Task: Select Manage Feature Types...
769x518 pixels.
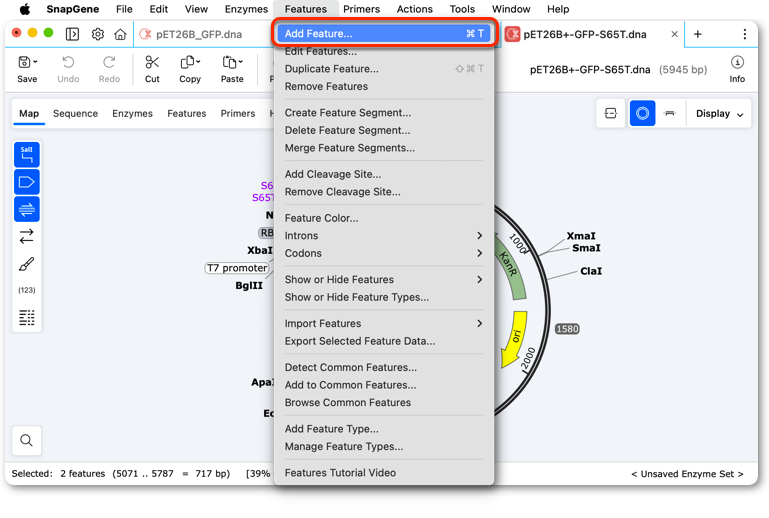Action: tap(384, 446)
